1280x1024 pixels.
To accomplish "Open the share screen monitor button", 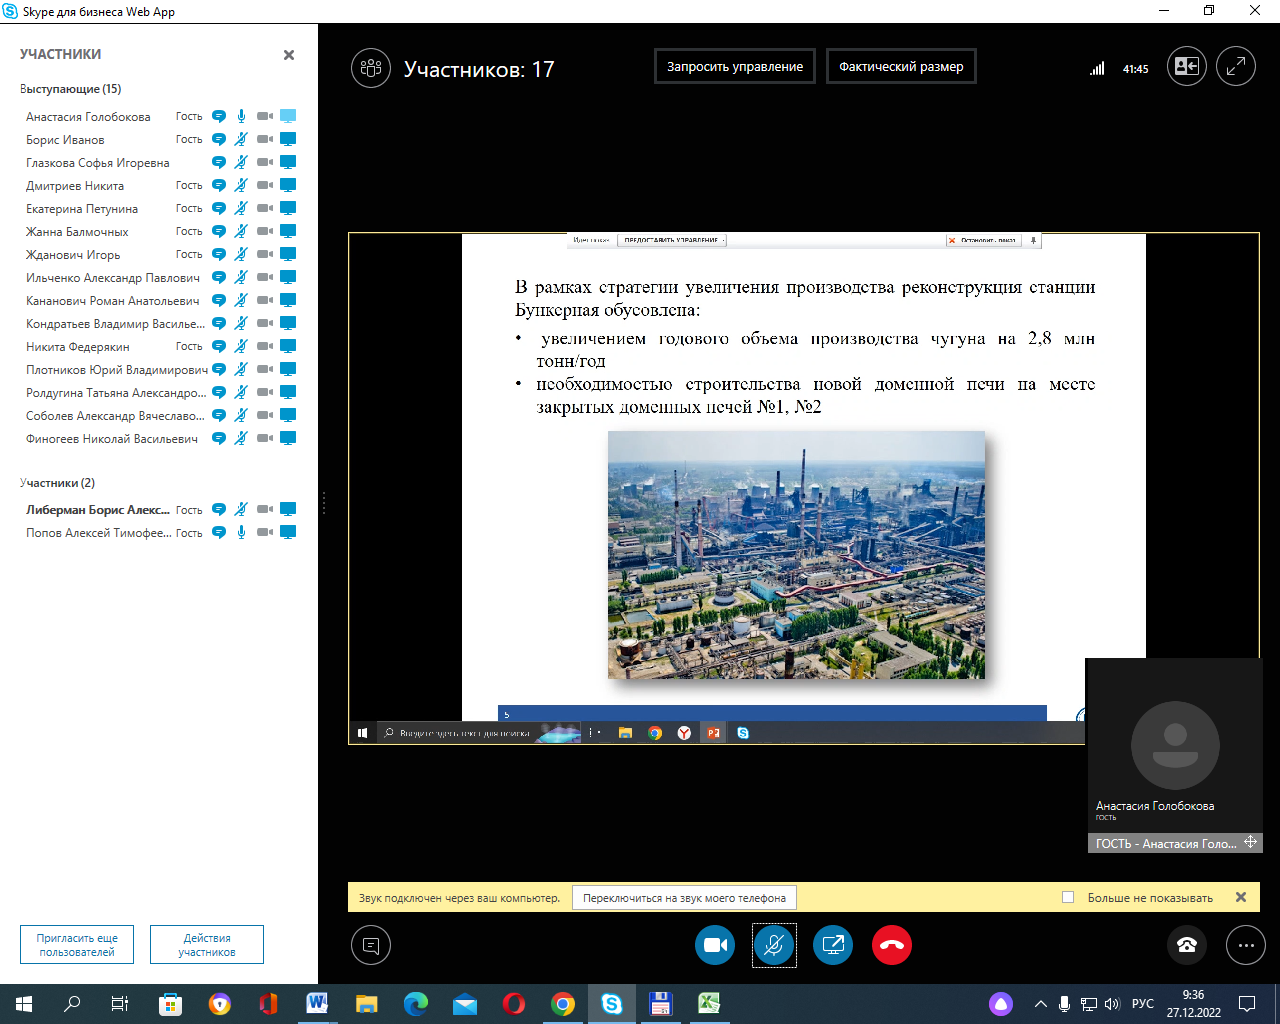I will [832, 945].
